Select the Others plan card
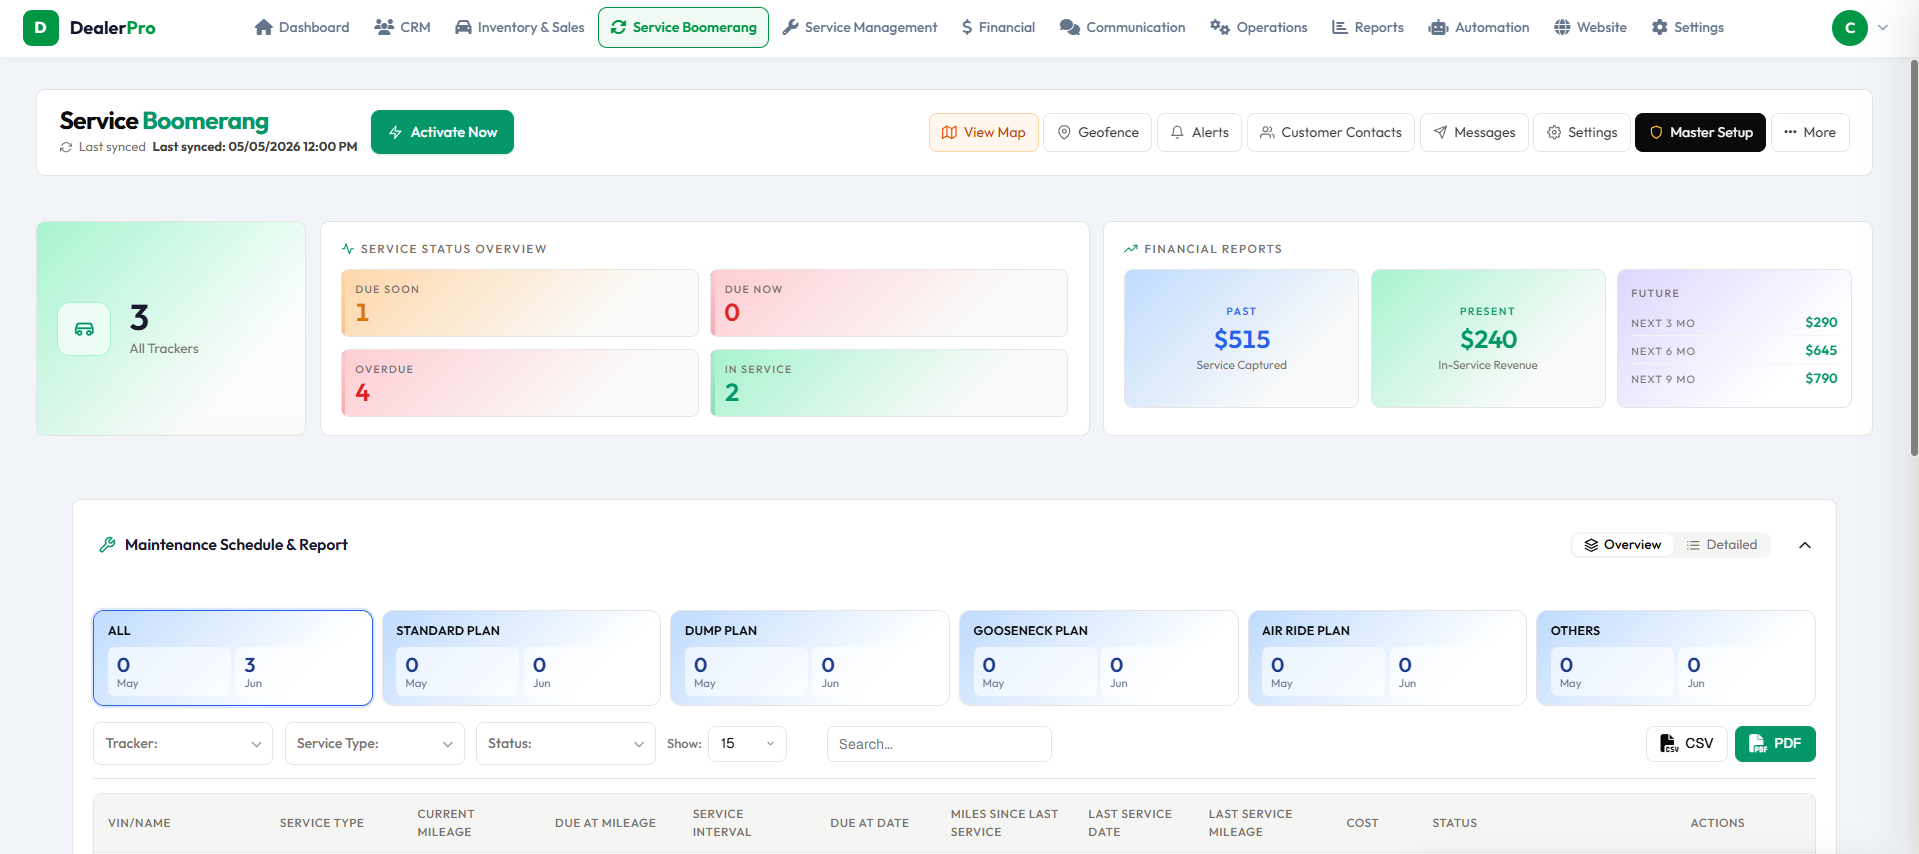1919x854 pixels. point(1676,658)
